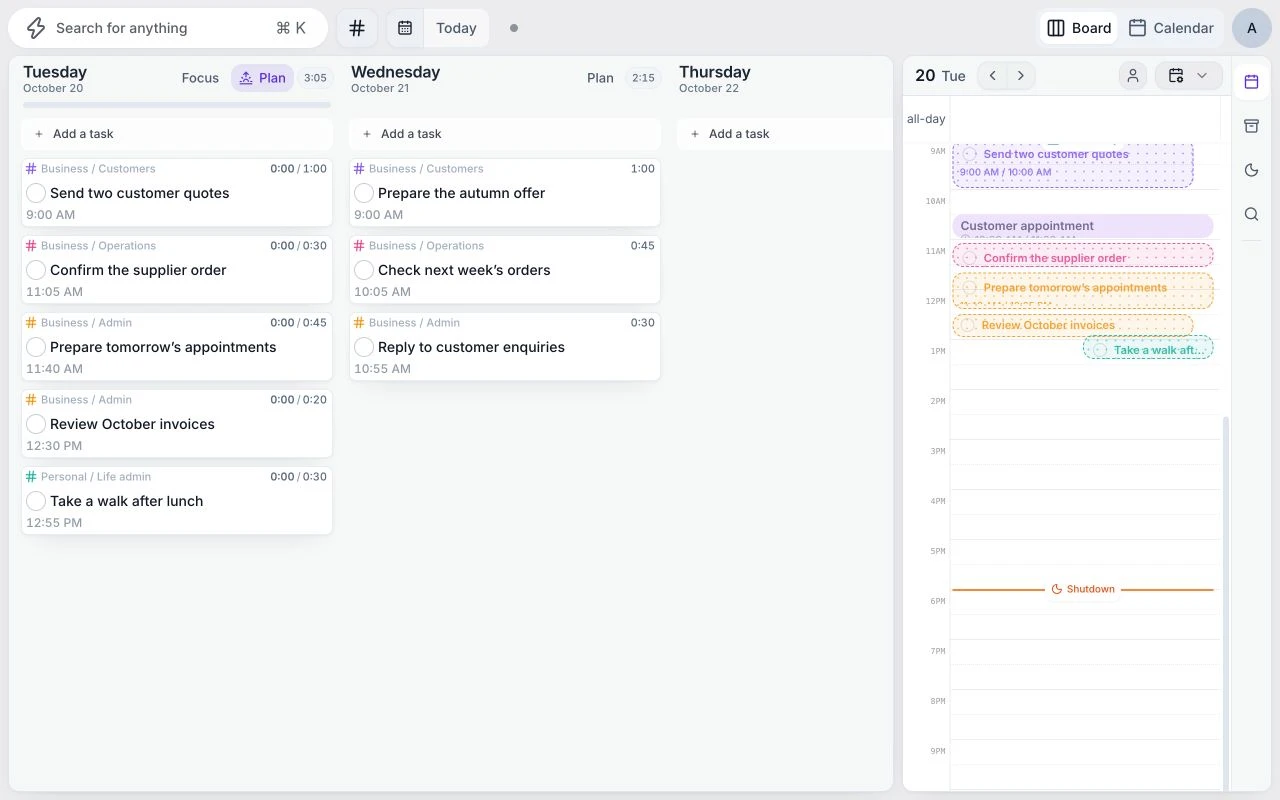Click Plan on the Wednesday column

pyautogui.click(x=600, y=78)
